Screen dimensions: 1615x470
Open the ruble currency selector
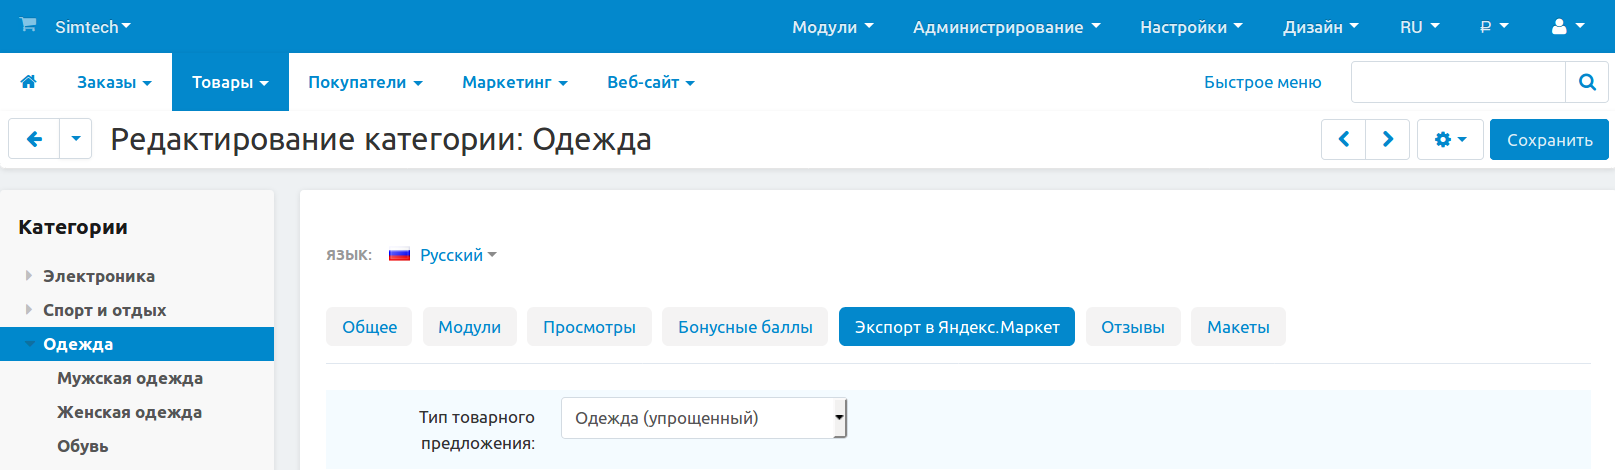(1493, 27)
